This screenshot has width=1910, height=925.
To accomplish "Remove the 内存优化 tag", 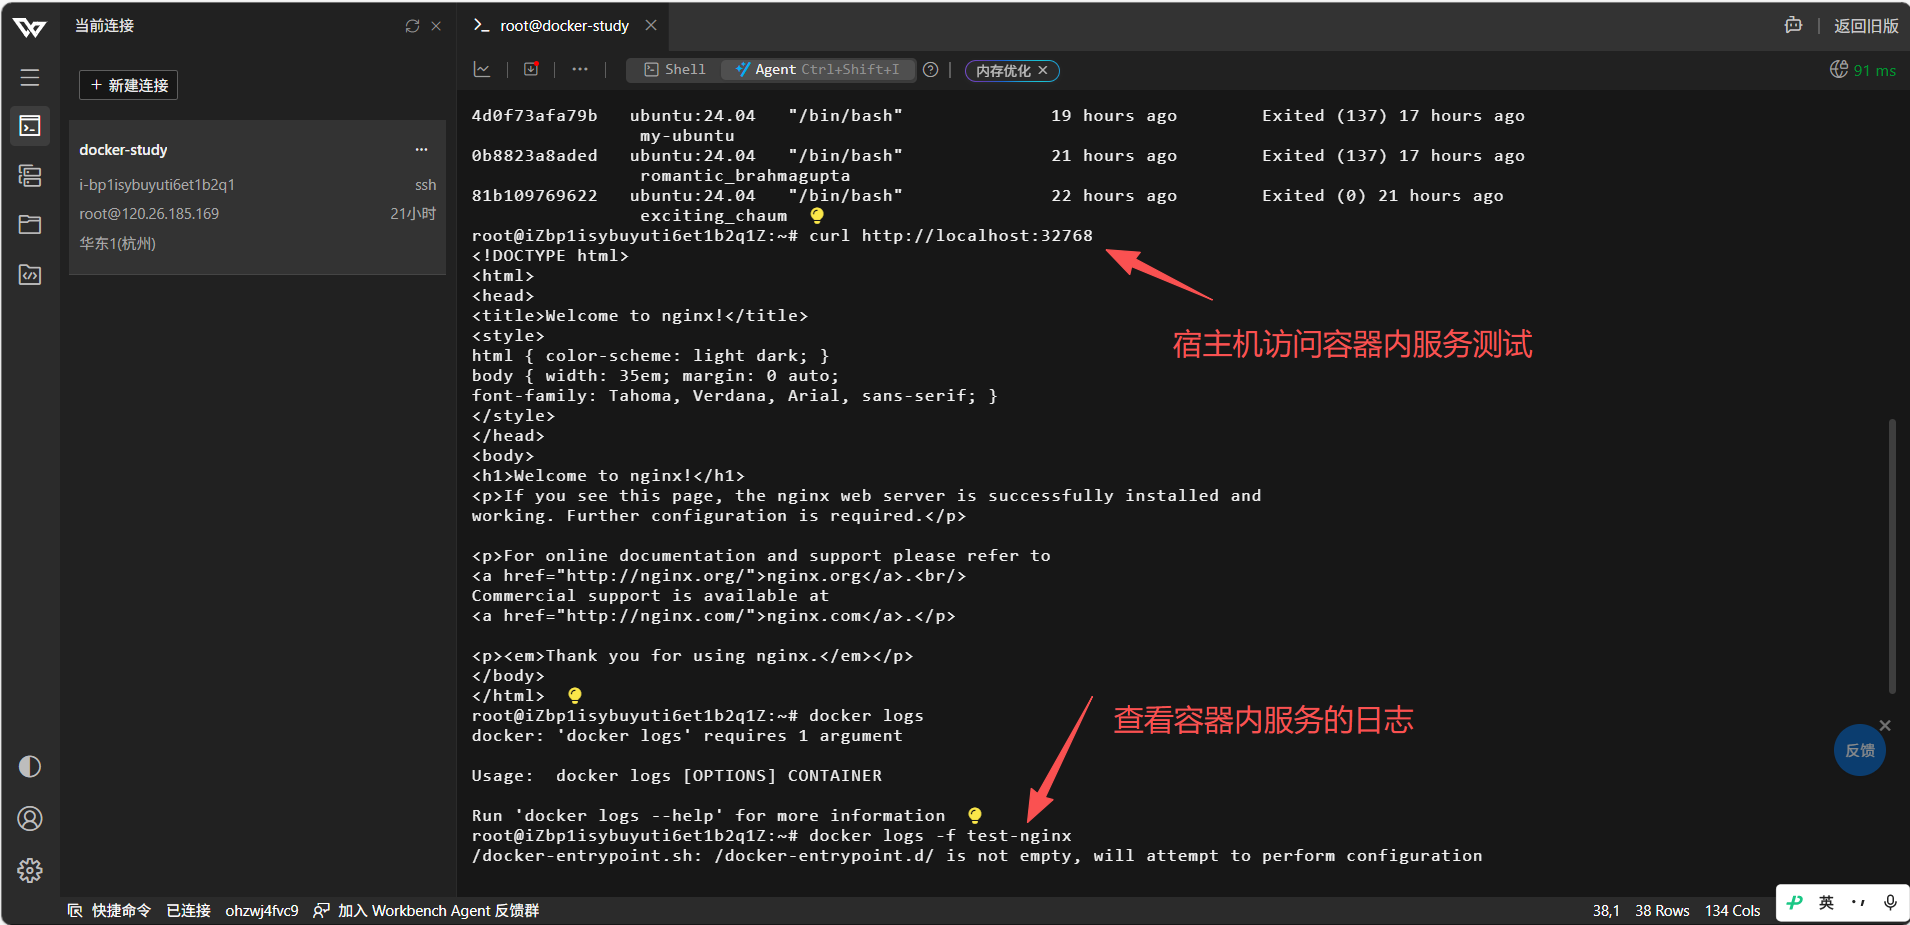I will coord(1043,70).
